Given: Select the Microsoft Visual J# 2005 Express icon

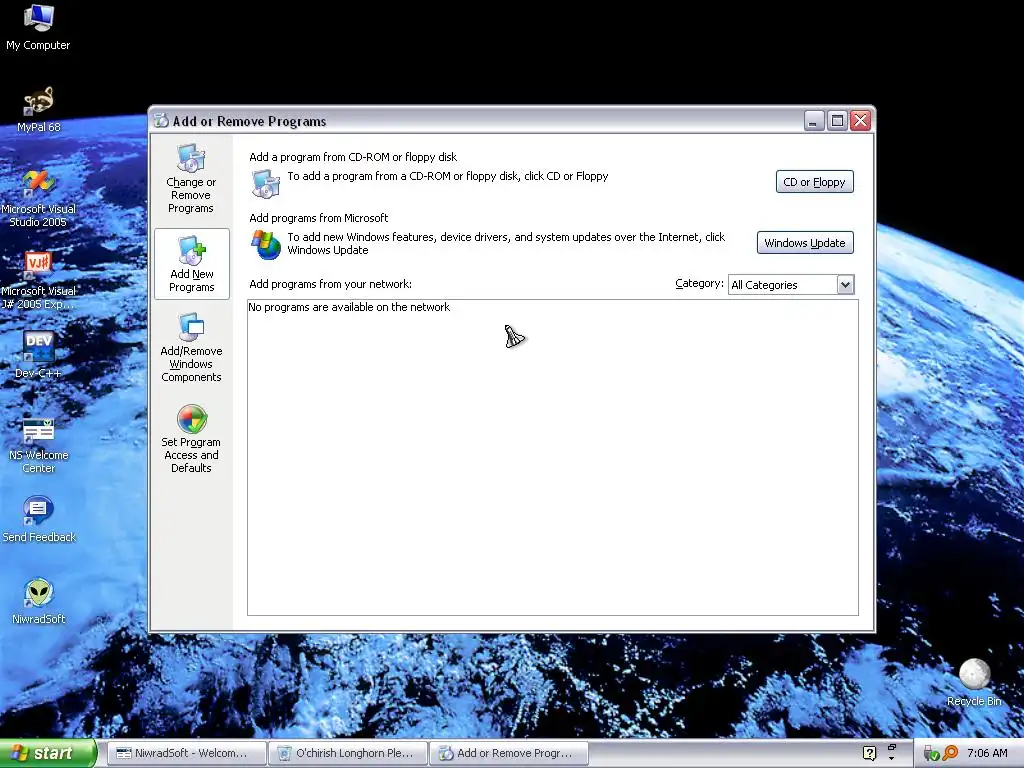Looking at the screenshot, I should (x=39, y=280).
